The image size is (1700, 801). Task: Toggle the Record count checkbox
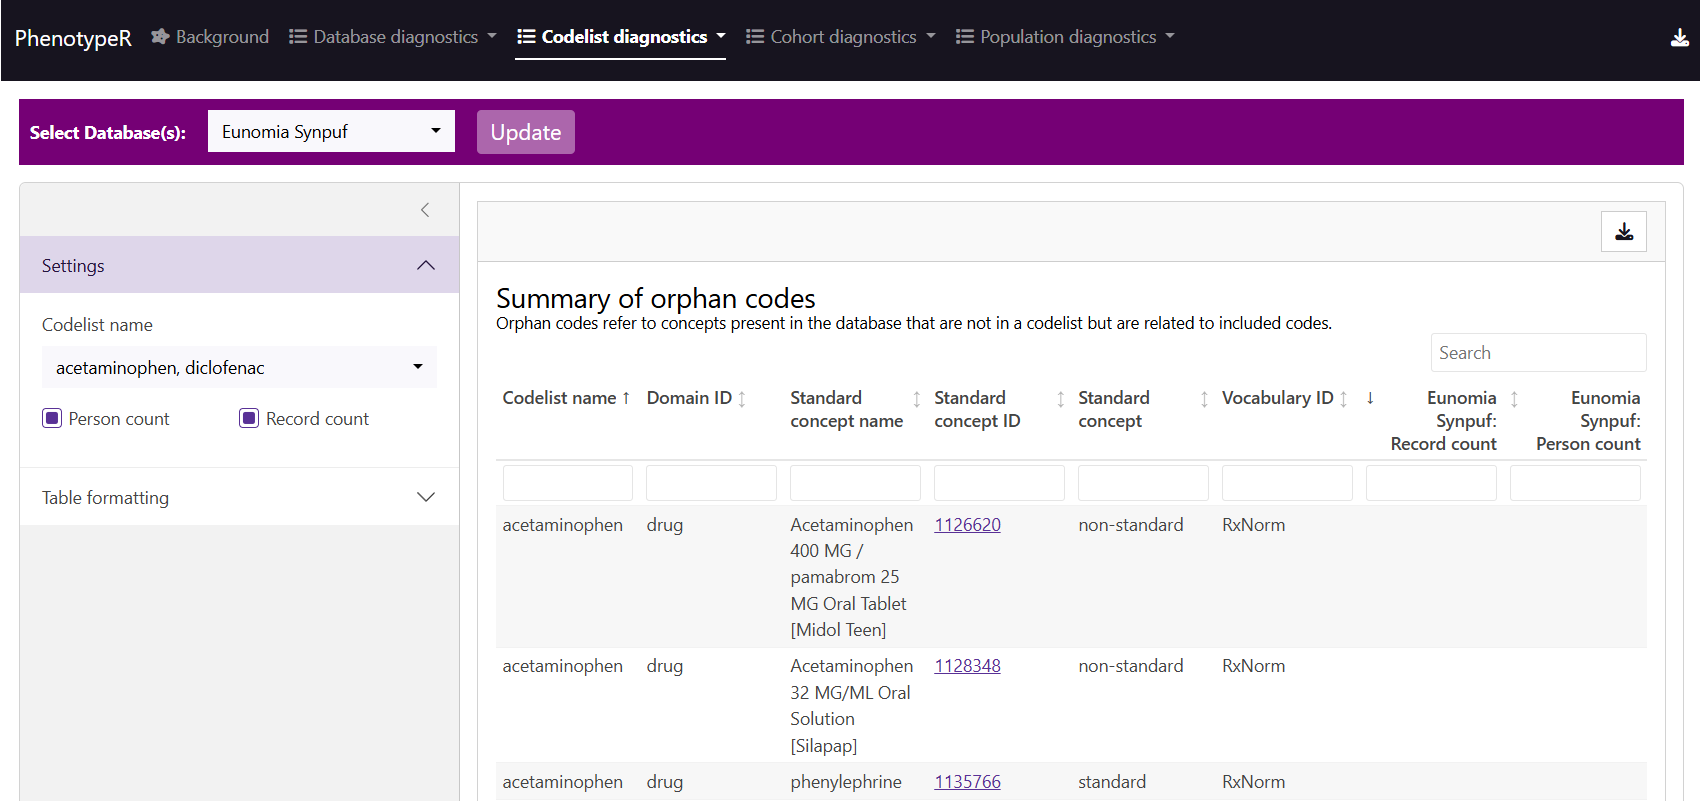coord(250,419)
